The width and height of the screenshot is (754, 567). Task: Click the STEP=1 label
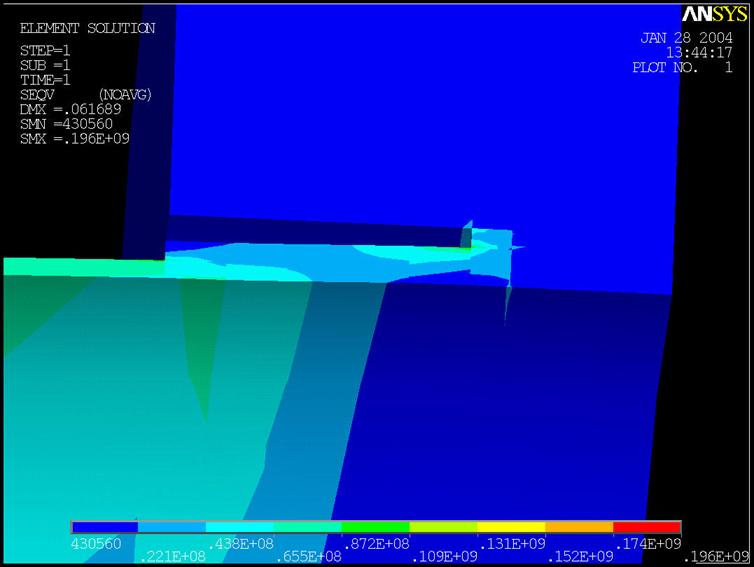tap(45, 50)
